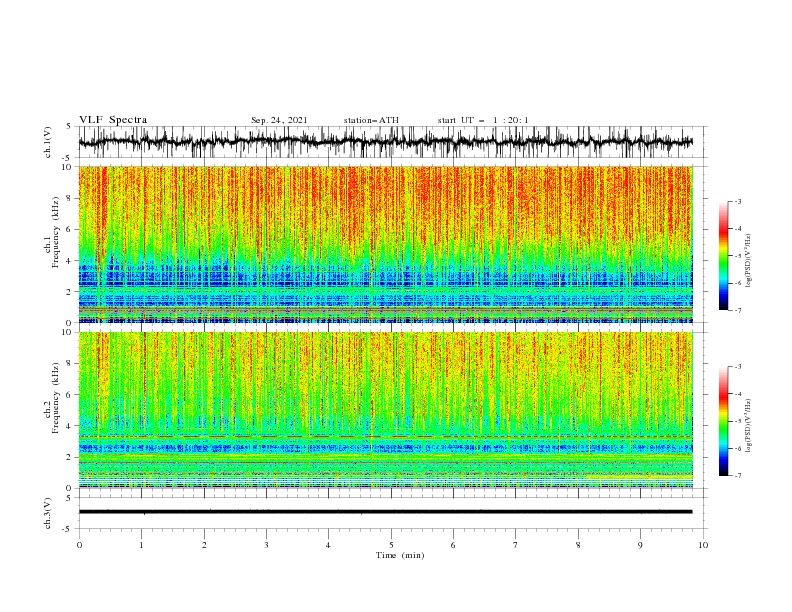Image resolution: width=792 pixels, height=612 pixels.
Task: Click the "-6" label on lower colorbar
Action: click(737, 448)
